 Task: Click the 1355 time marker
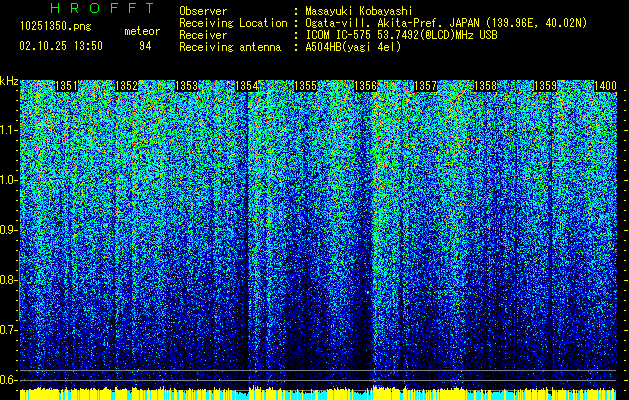tap(306, 86)
